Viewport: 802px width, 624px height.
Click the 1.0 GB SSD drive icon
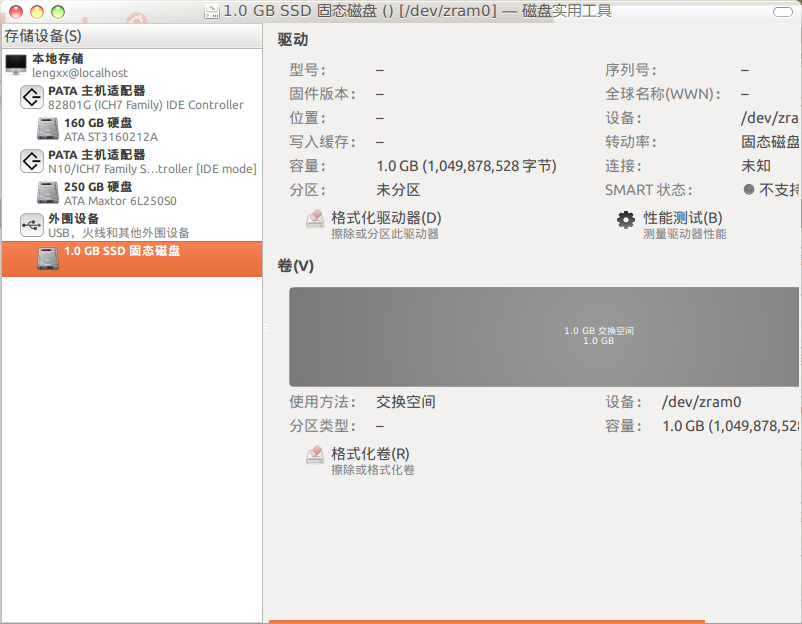tap(48, 258)
